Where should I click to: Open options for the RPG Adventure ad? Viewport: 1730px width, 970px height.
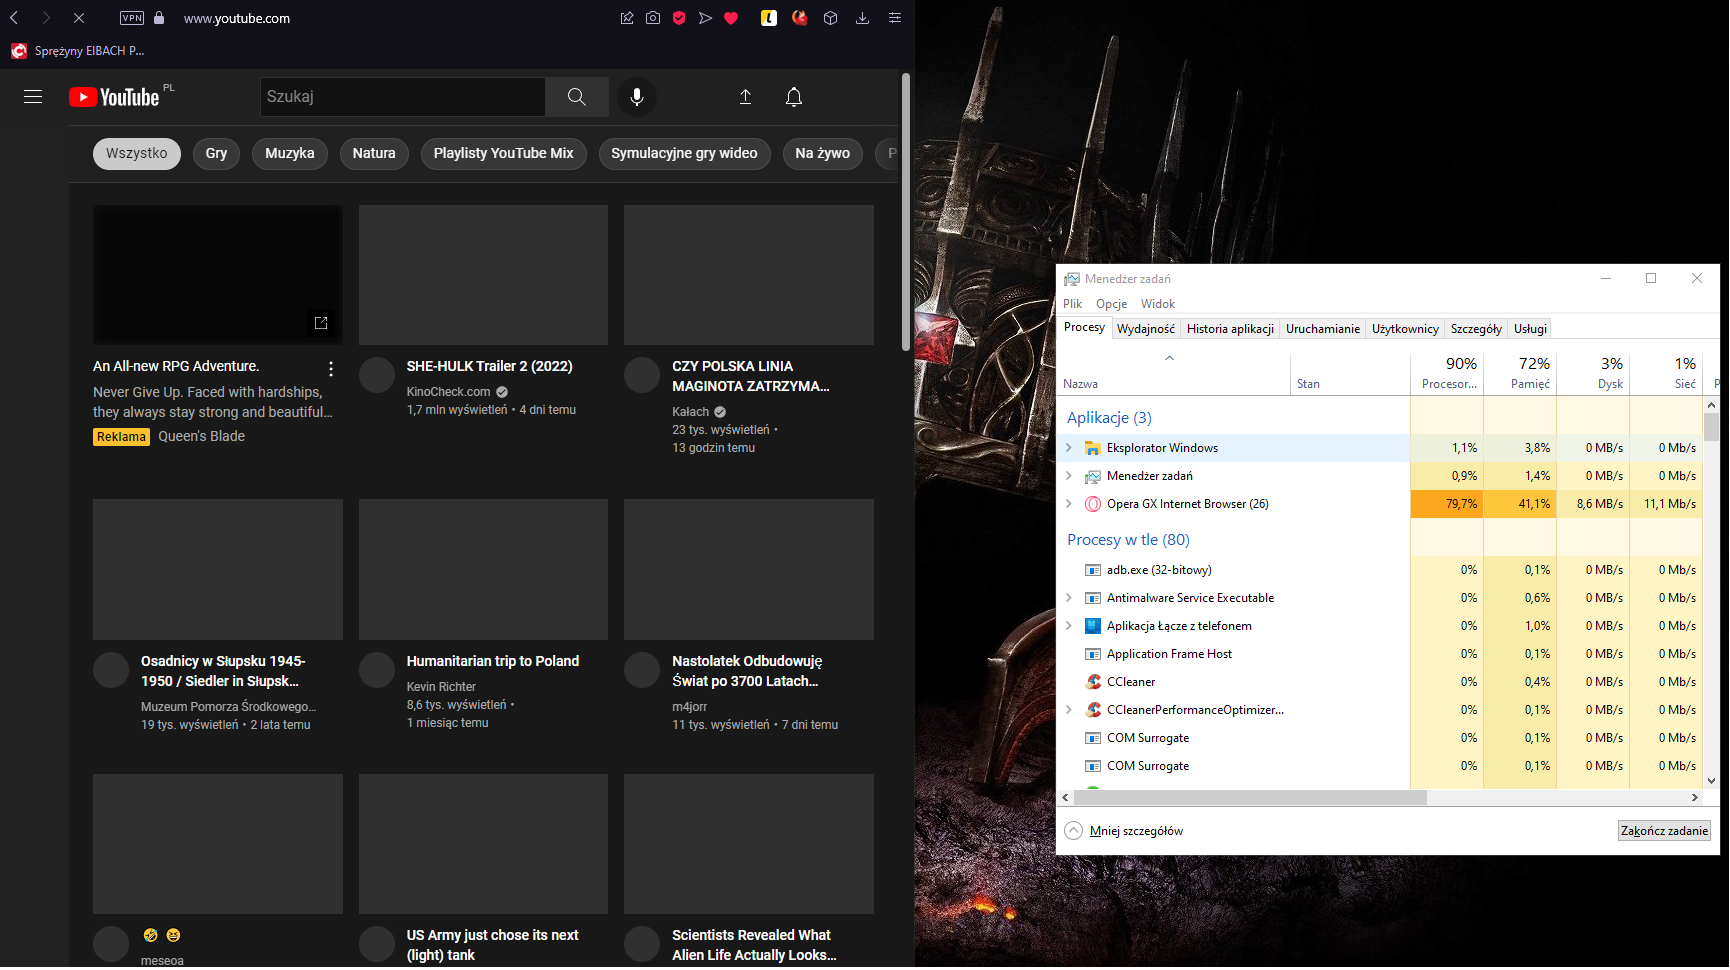click(x=331, y=369)
